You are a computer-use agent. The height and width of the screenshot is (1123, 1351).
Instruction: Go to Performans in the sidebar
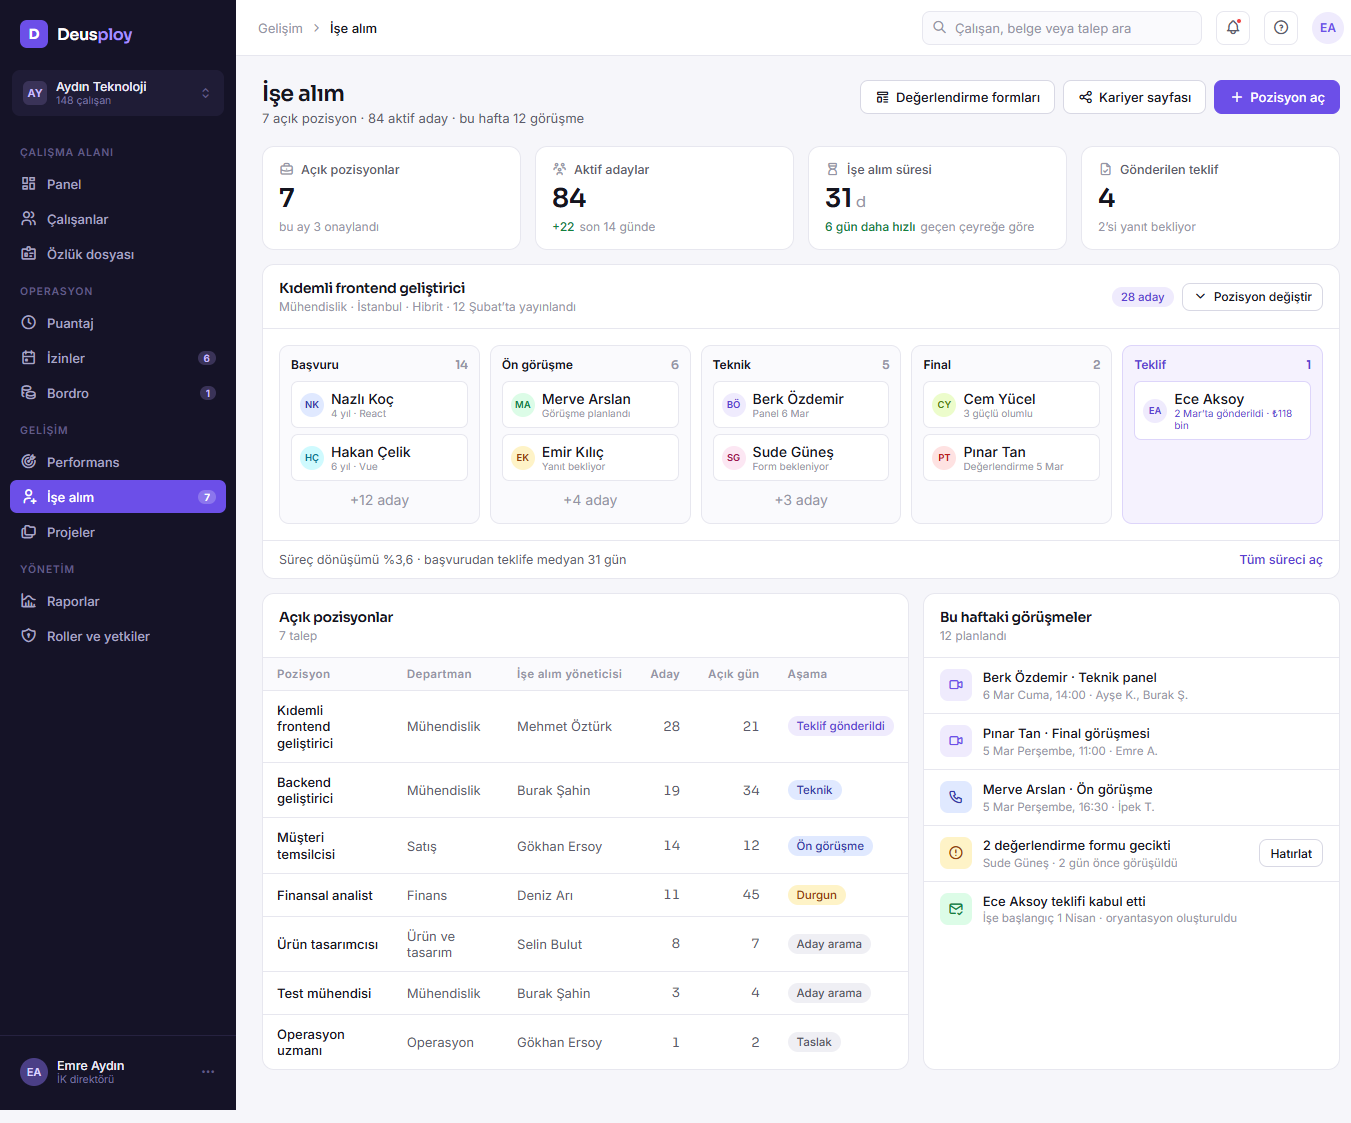pos(118,462)
